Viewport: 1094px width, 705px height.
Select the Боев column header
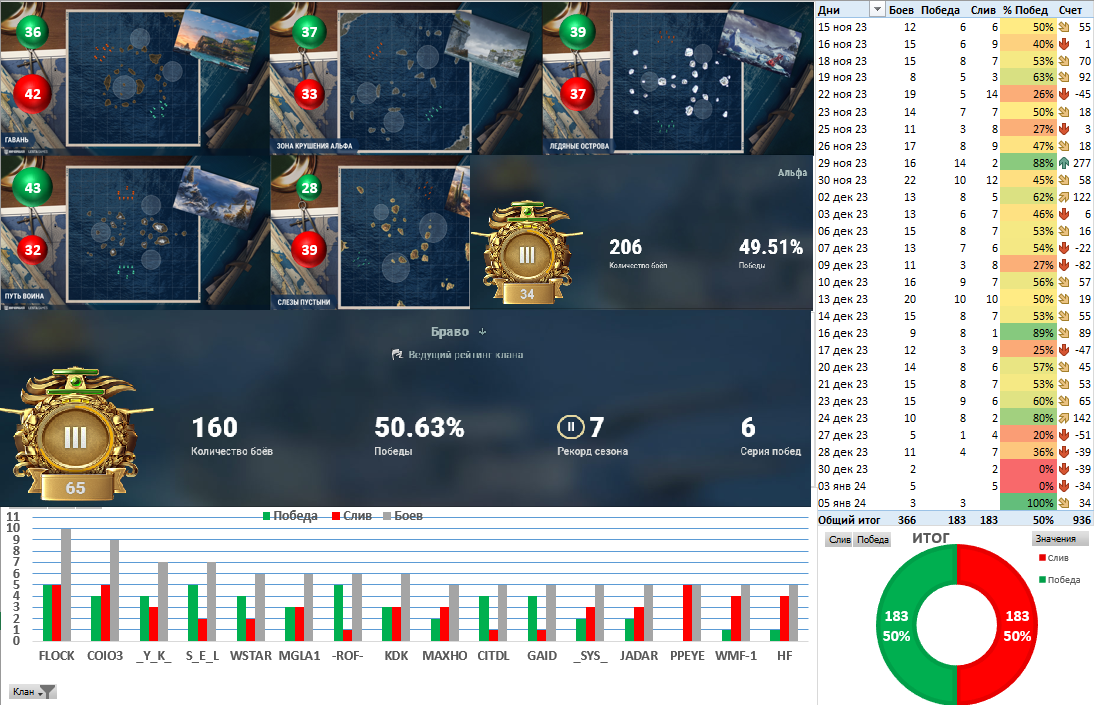(901, 10)
